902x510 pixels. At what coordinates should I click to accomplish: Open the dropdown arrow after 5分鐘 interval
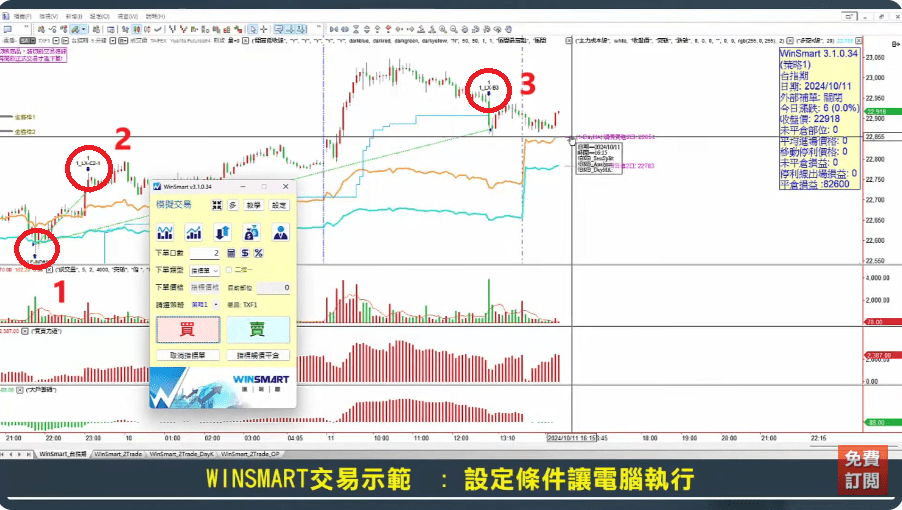click(113, 41)
